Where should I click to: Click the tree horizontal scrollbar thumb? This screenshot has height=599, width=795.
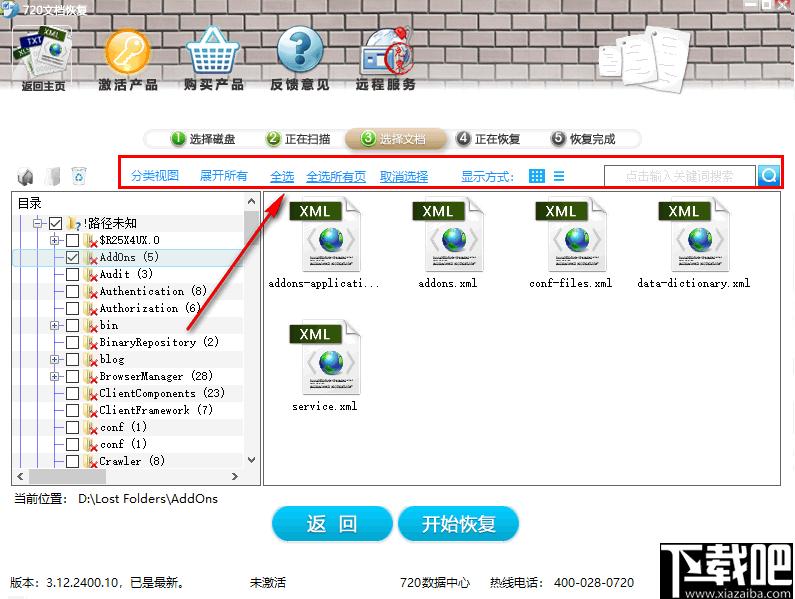[x=67, y=476]
